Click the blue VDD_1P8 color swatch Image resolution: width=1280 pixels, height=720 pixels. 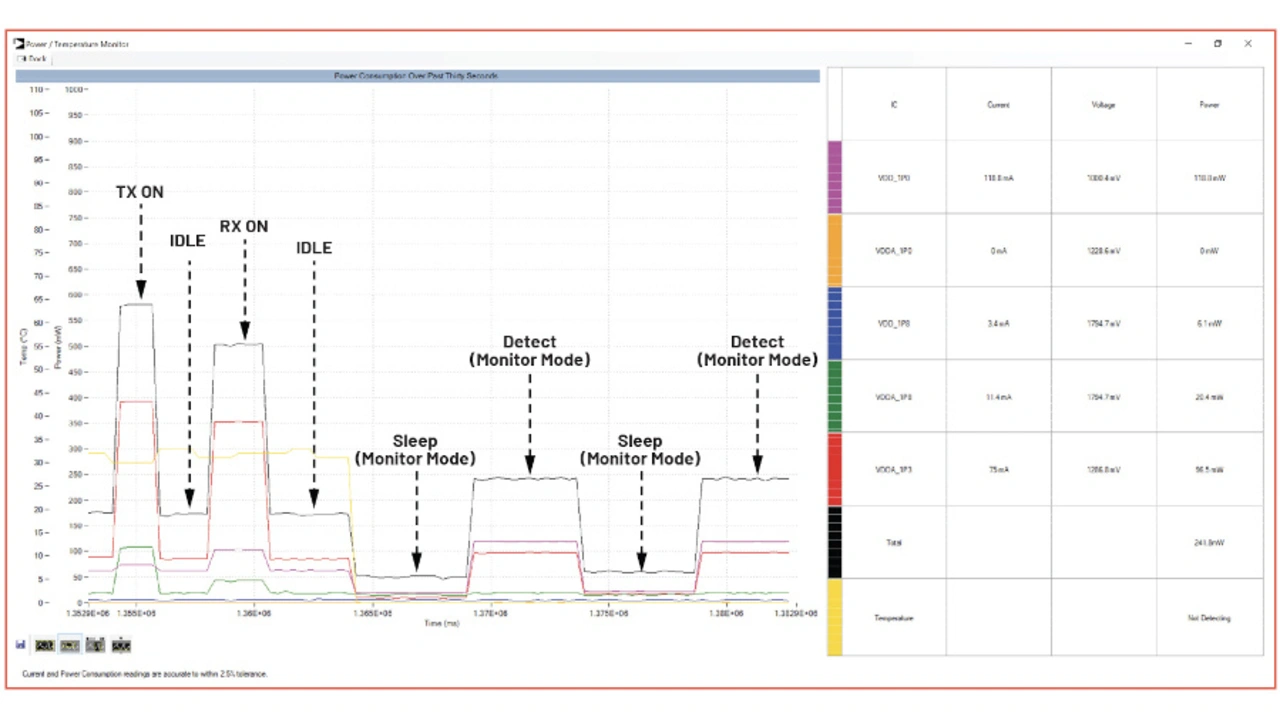pos(835,323)
